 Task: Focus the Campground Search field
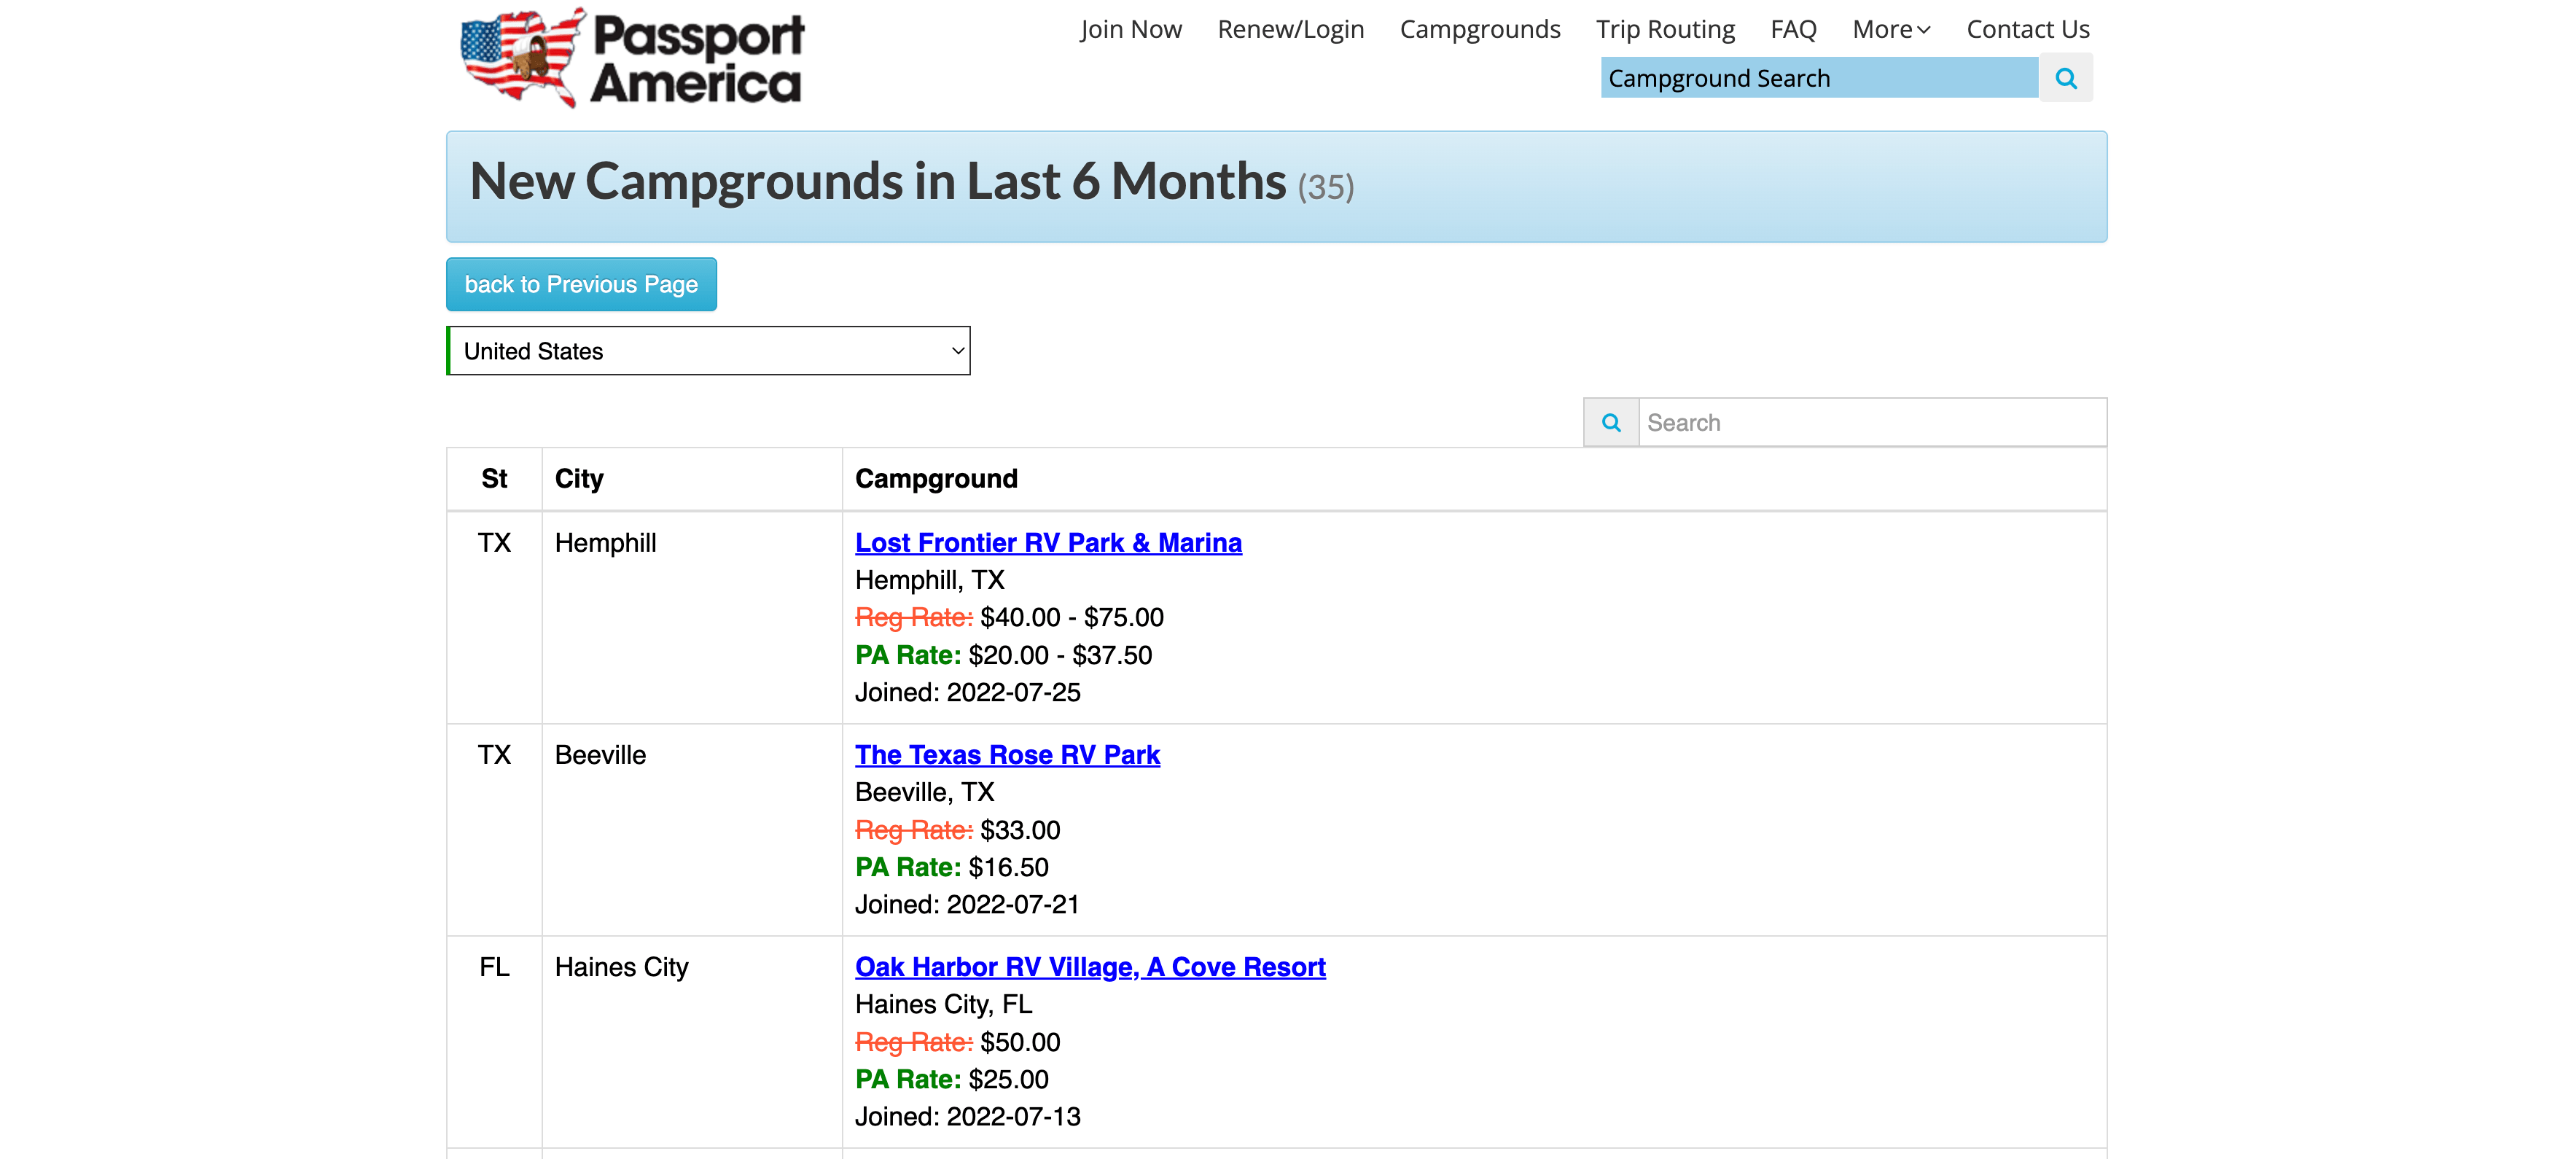(1818, 78)
